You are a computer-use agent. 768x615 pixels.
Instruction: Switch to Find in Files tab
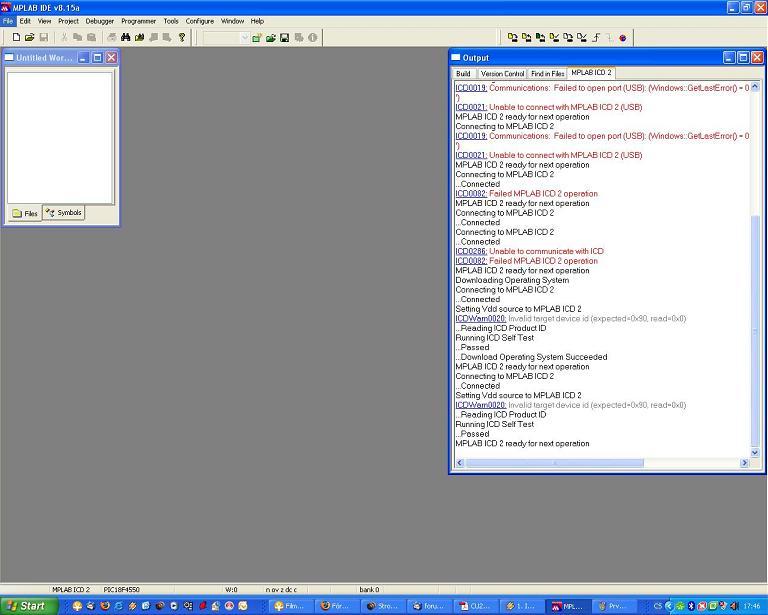pos(548,73)
